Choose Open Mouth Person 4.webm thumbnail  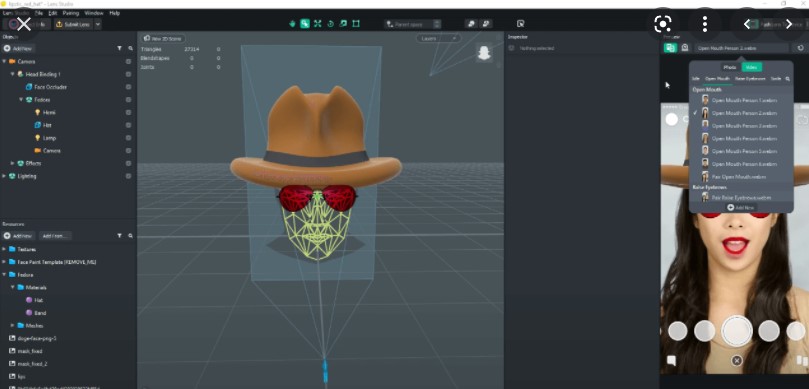705,138
